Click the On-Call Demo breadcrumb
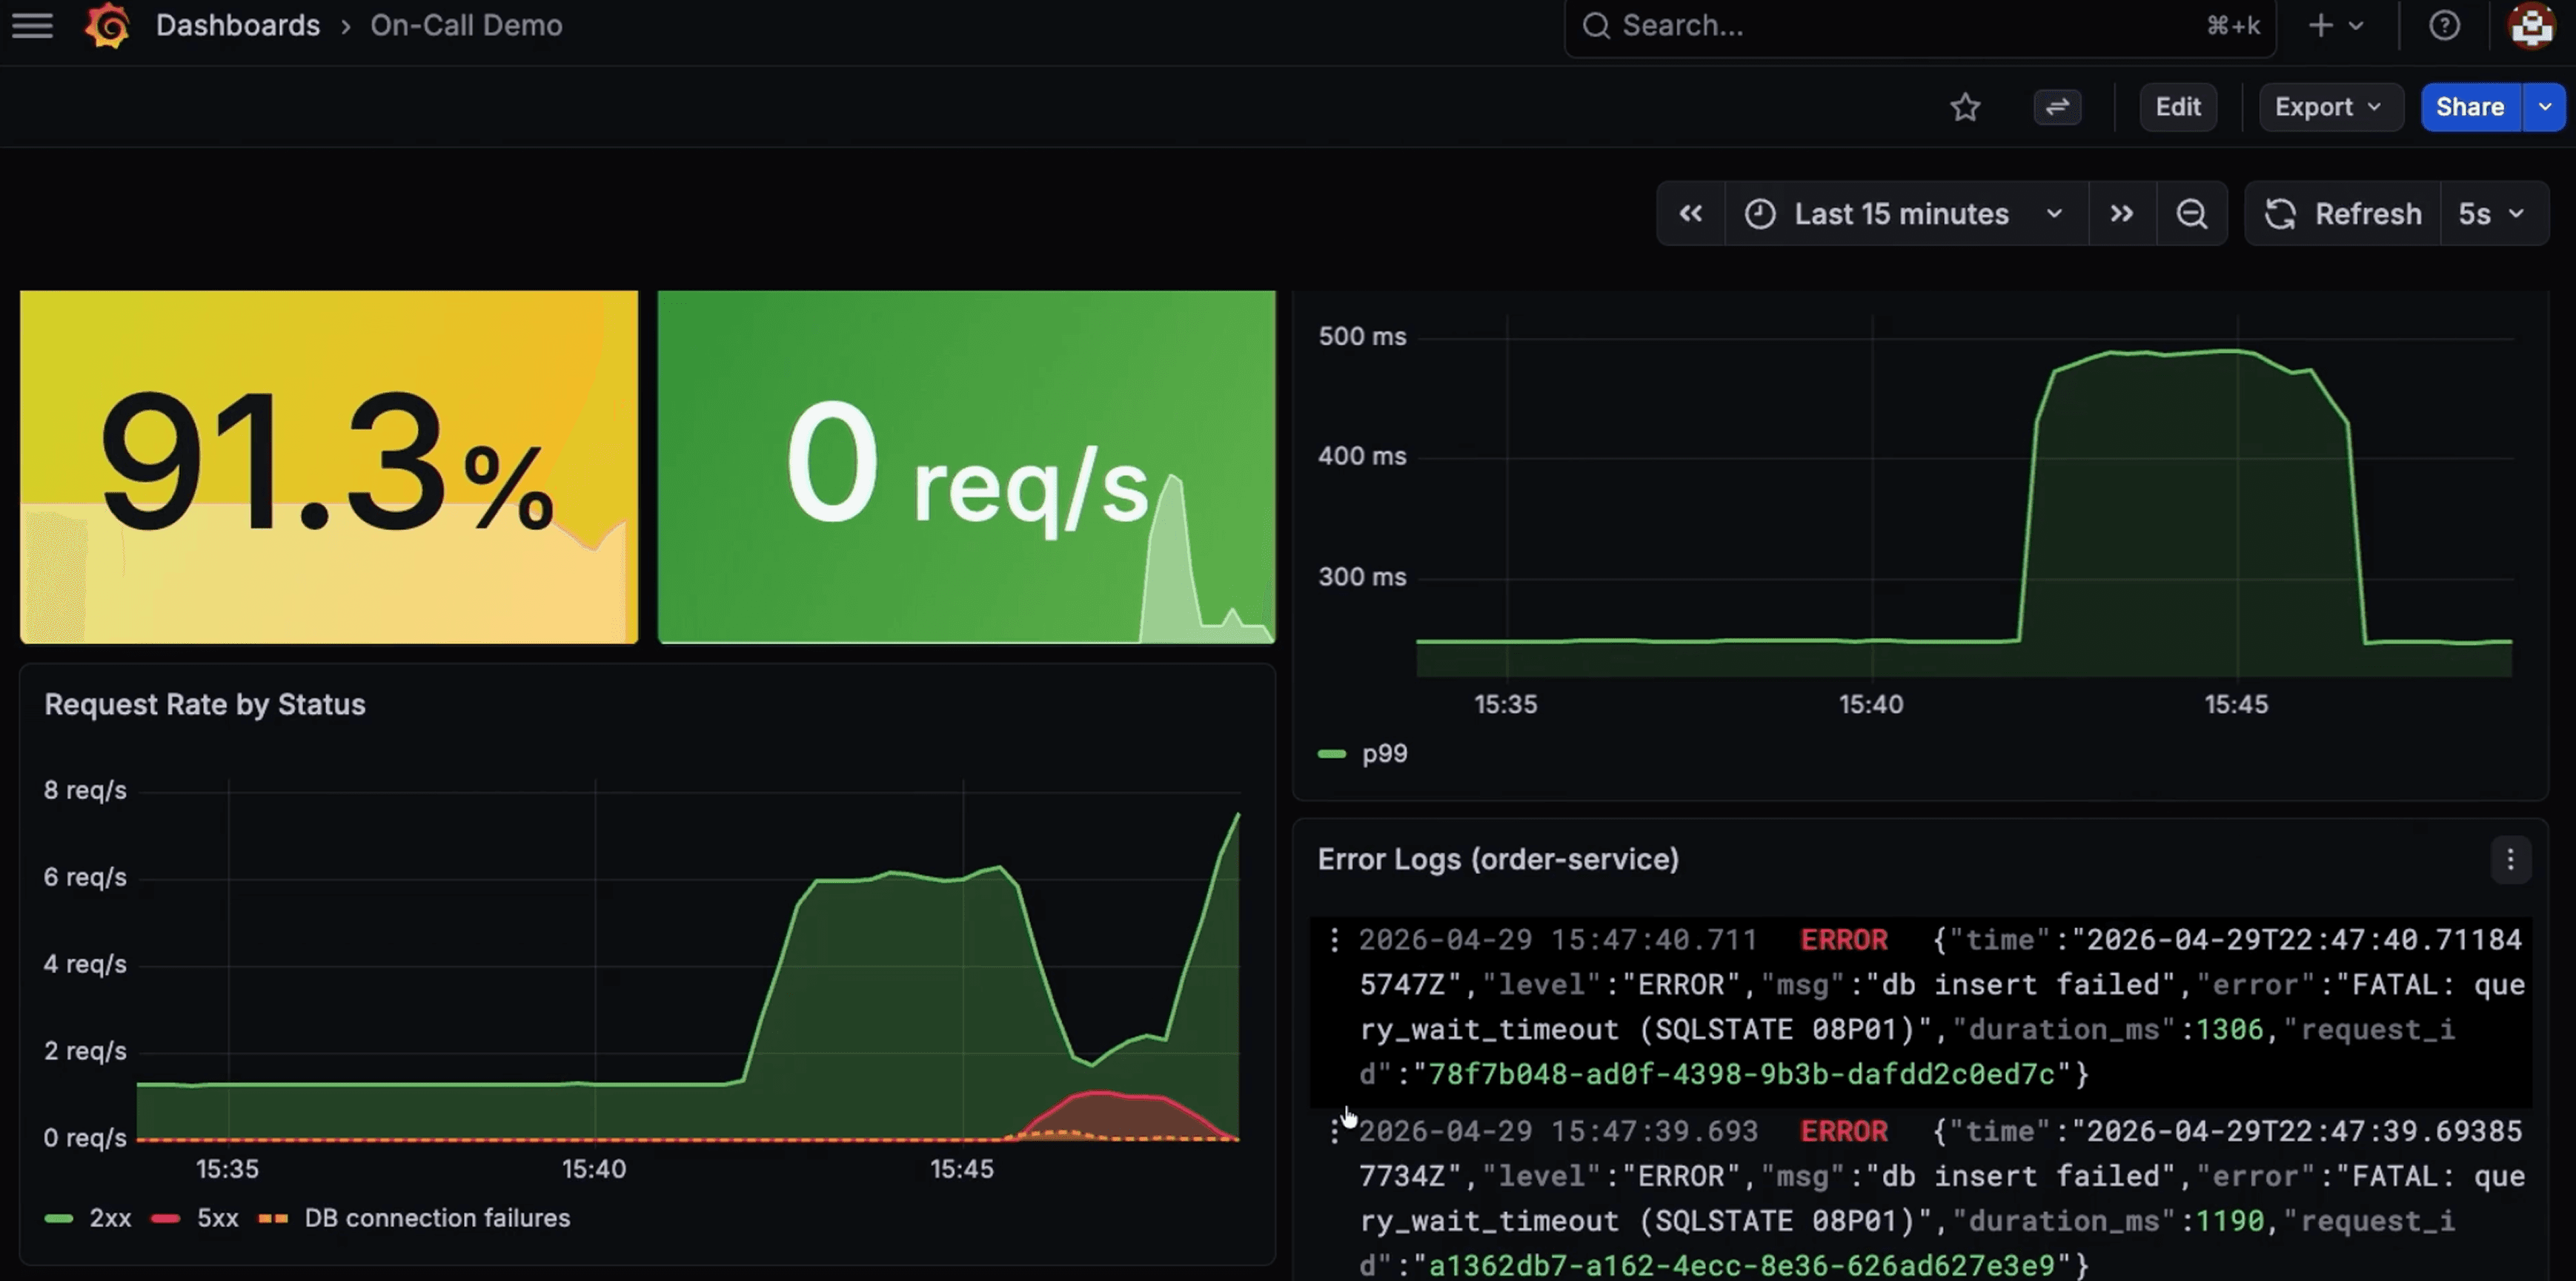 466,25
